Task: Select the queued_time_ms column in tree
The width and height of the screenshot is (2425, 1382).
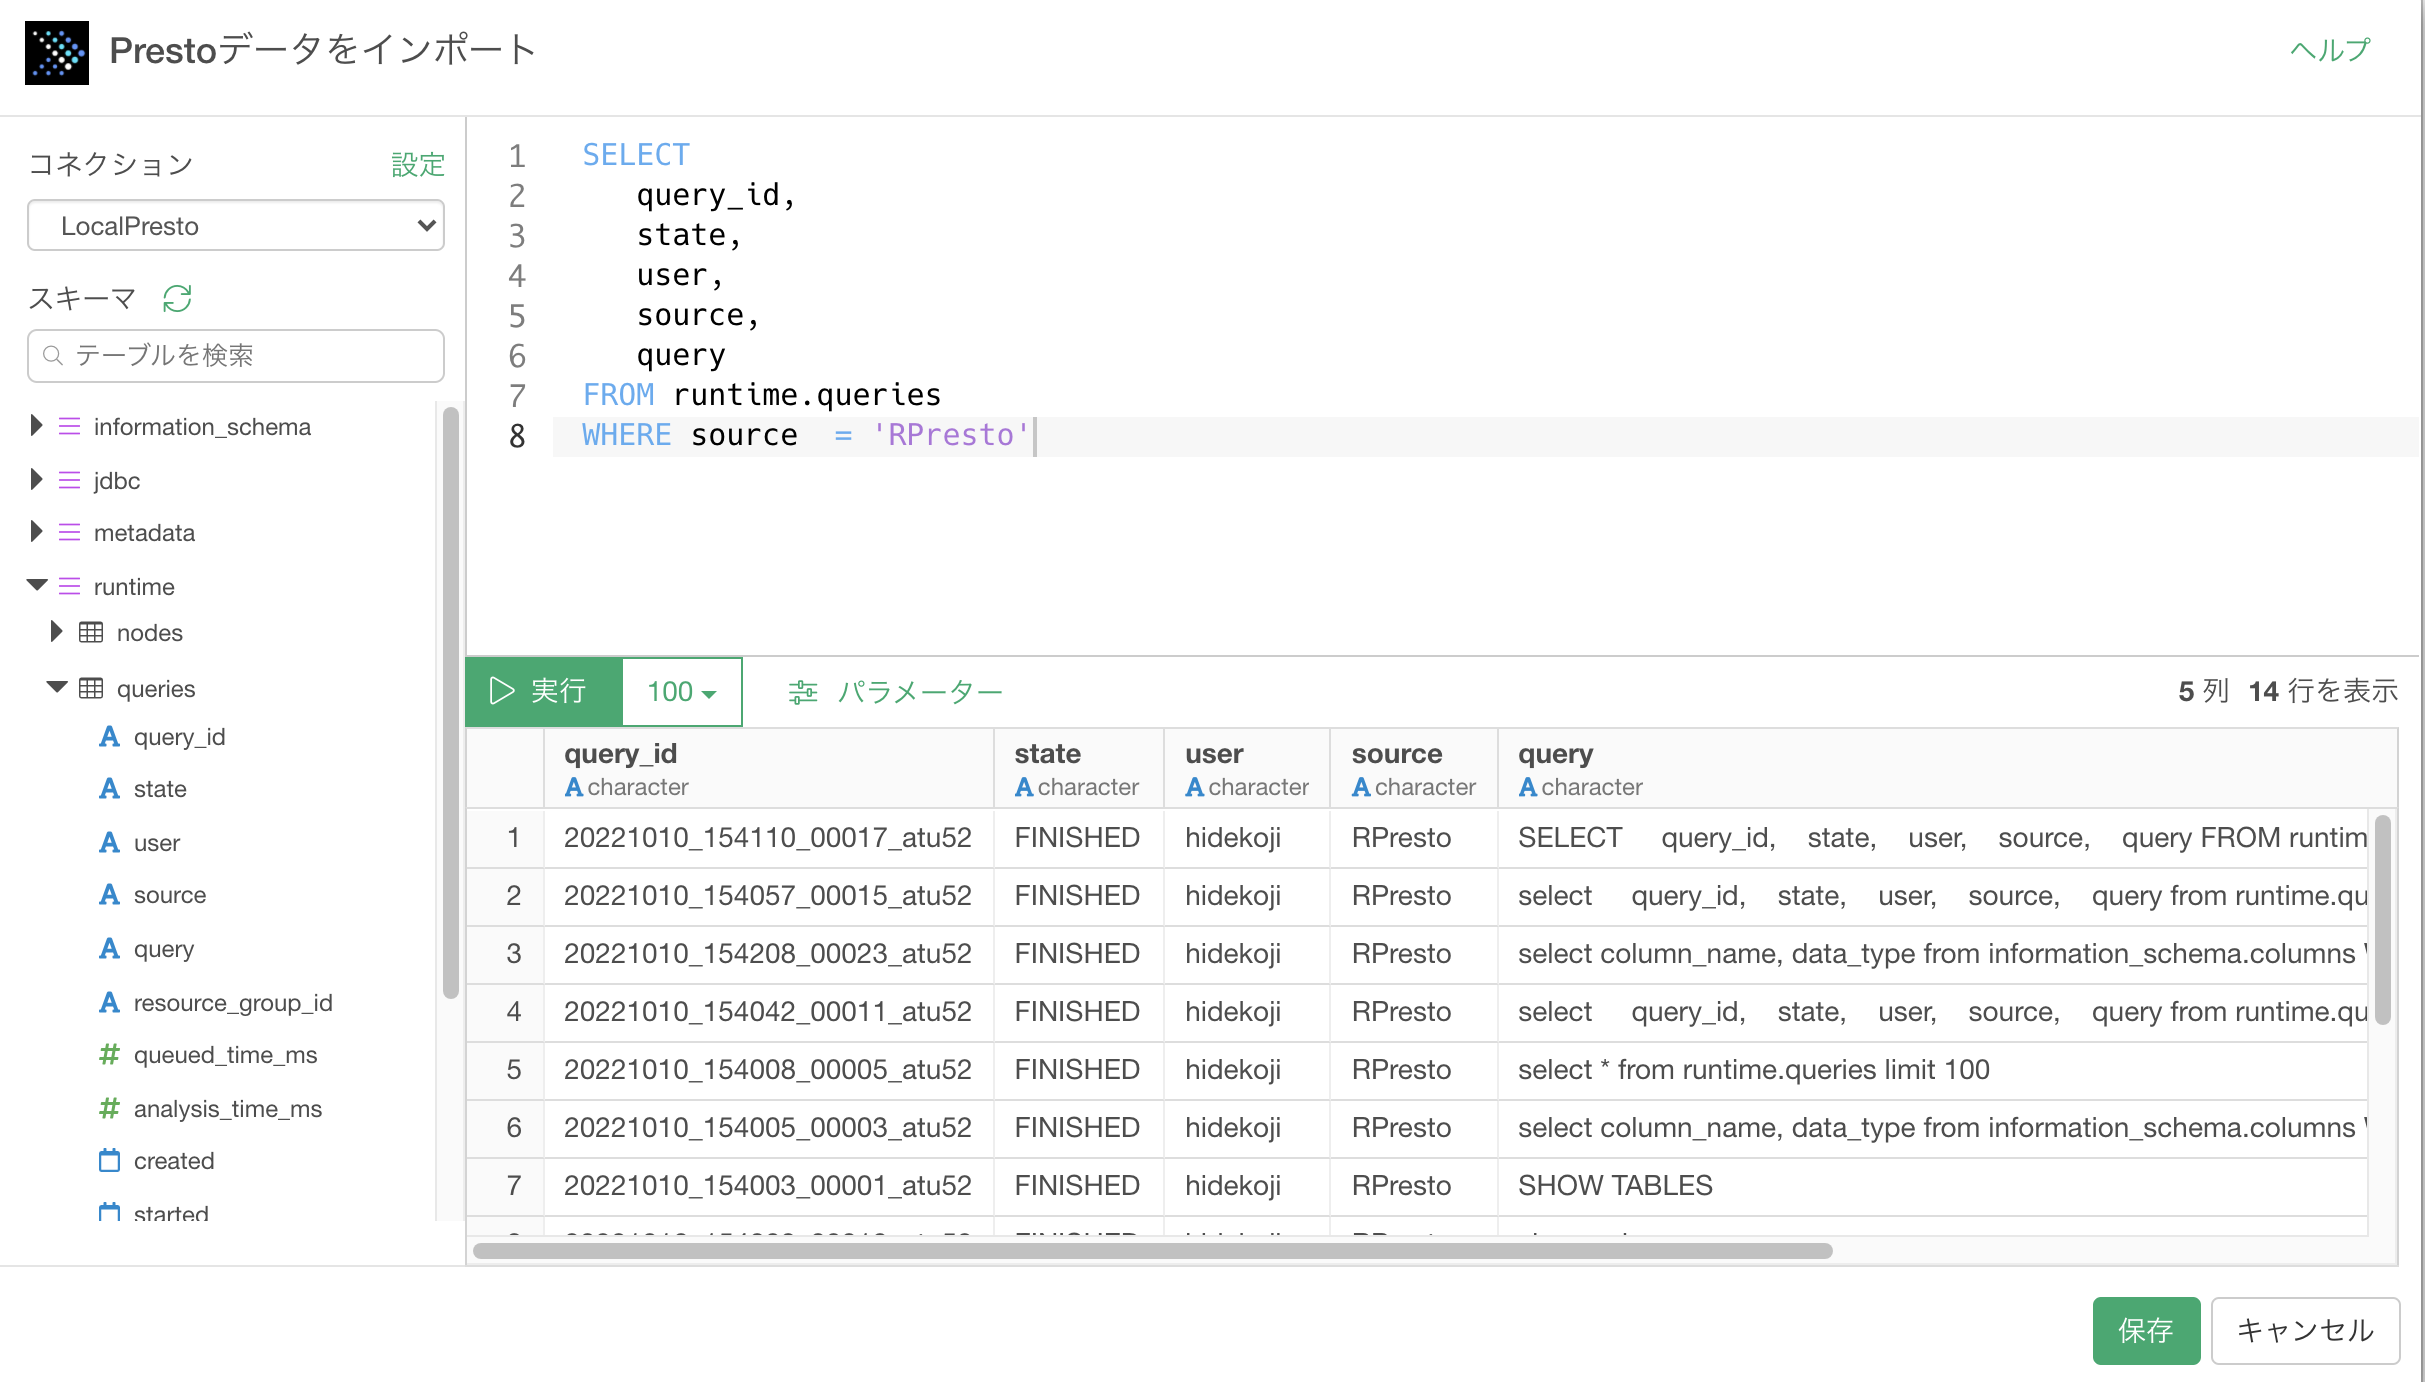Action: pos(226,1055)
